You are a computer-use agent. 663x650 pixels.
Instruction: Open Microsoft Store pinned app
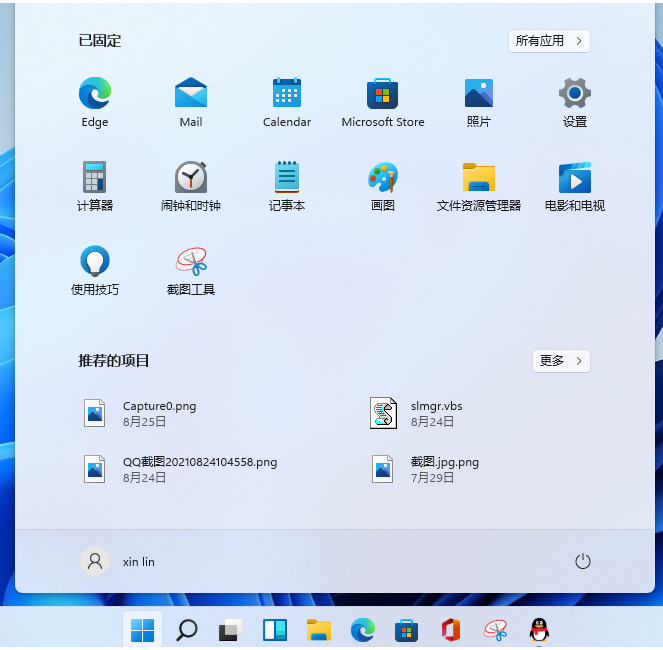(x=383, y=102)
